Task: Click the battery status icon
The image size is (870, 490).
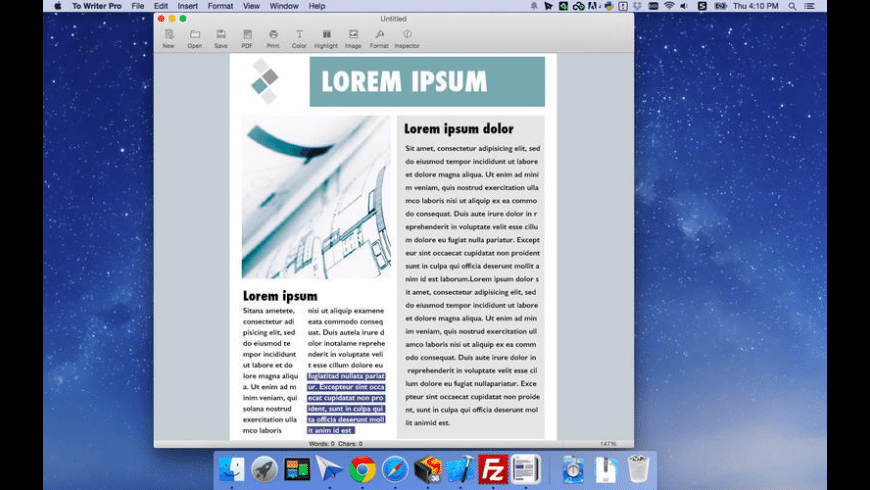Action: click(720, 6)
